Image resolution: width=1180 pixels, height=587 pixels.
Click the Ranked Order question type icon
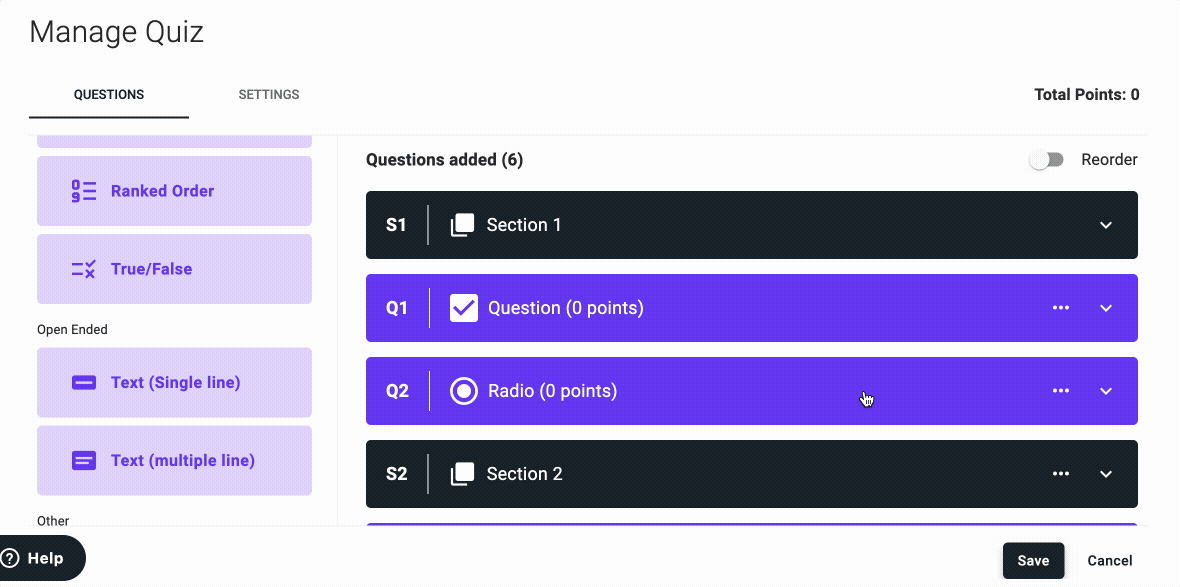click(84, 191)
